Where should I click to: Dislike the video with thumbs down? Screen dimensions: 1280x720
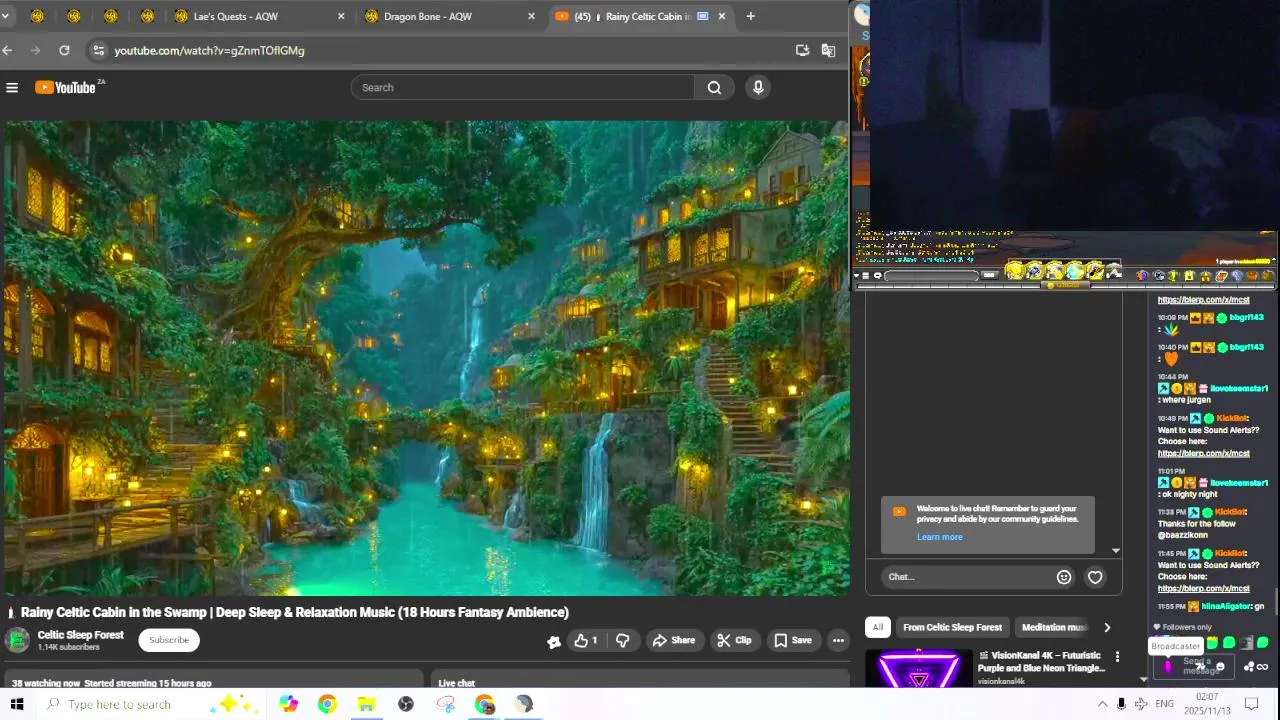[622, 640]
